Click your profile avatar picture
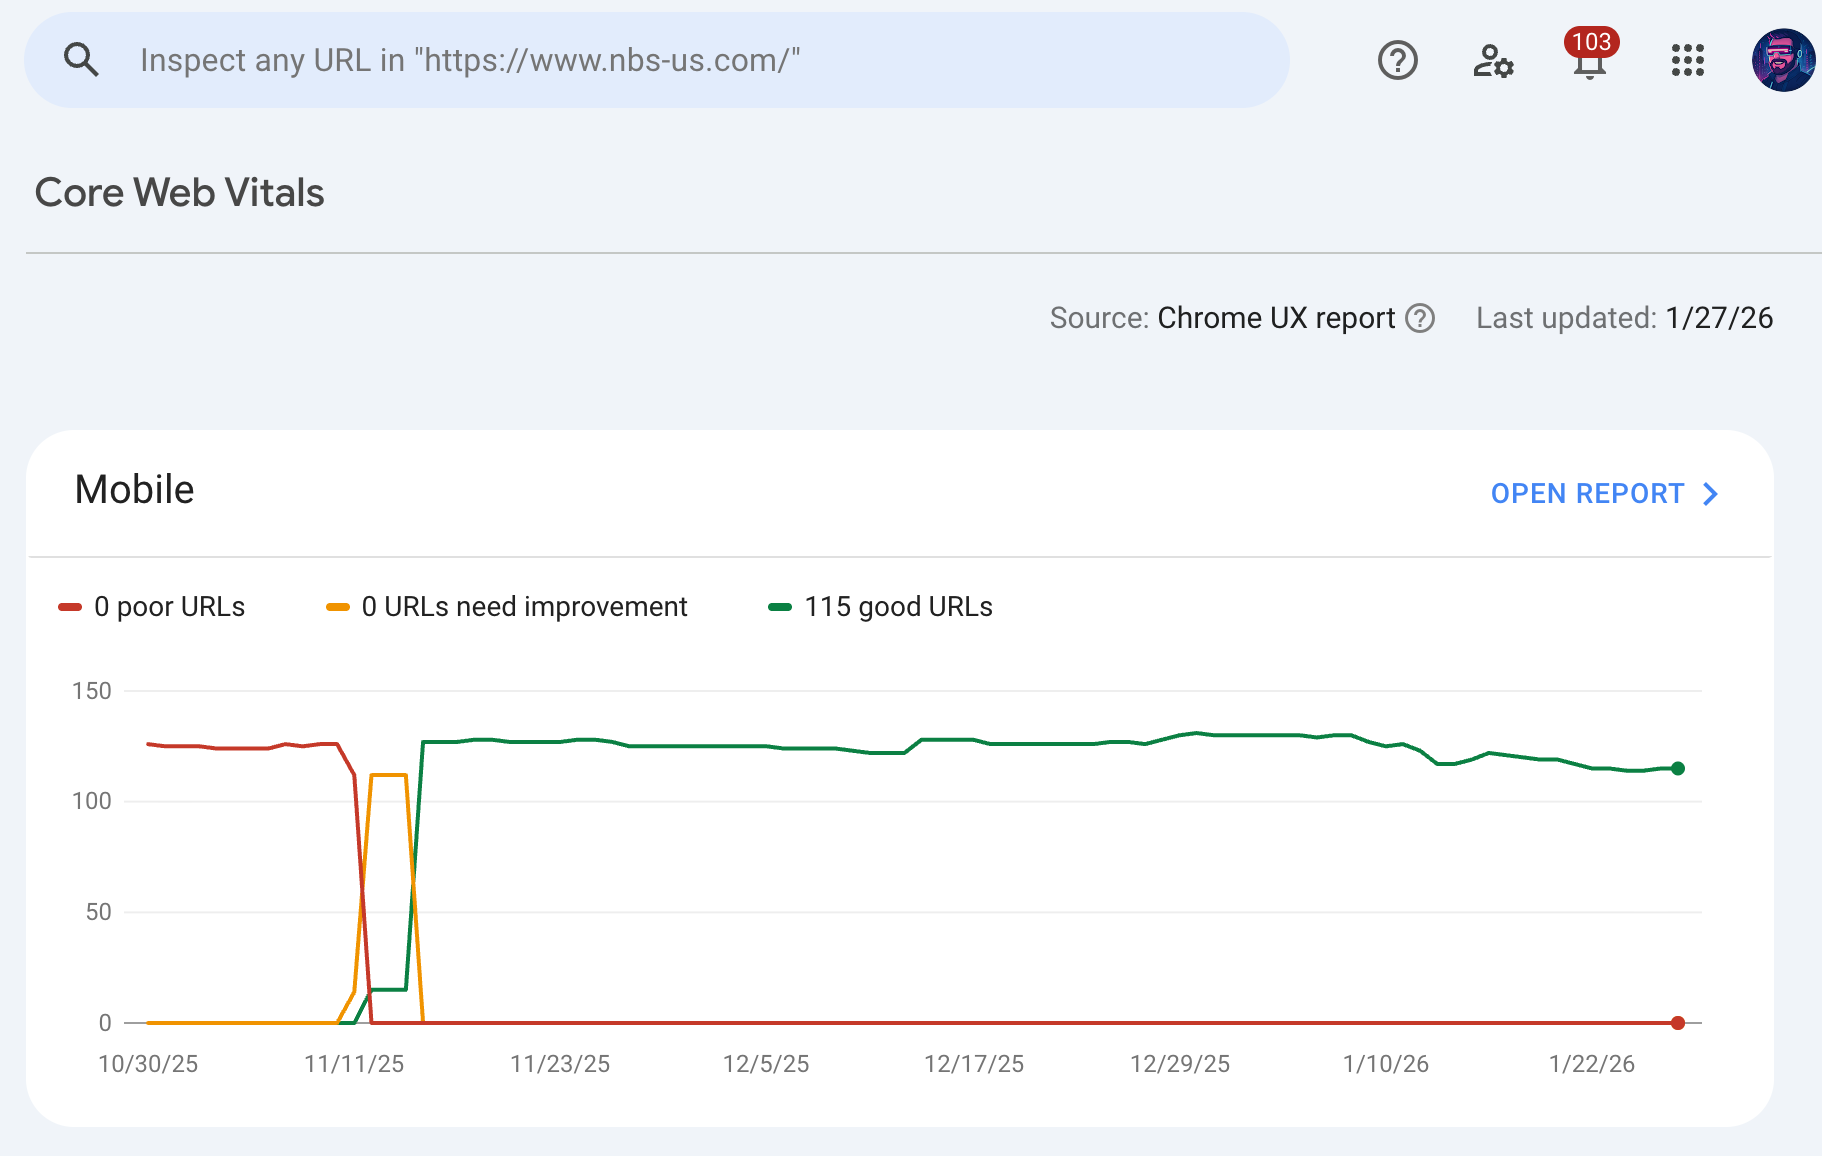This screenshot has width=1822, height=1156. tap(1782, 59)
